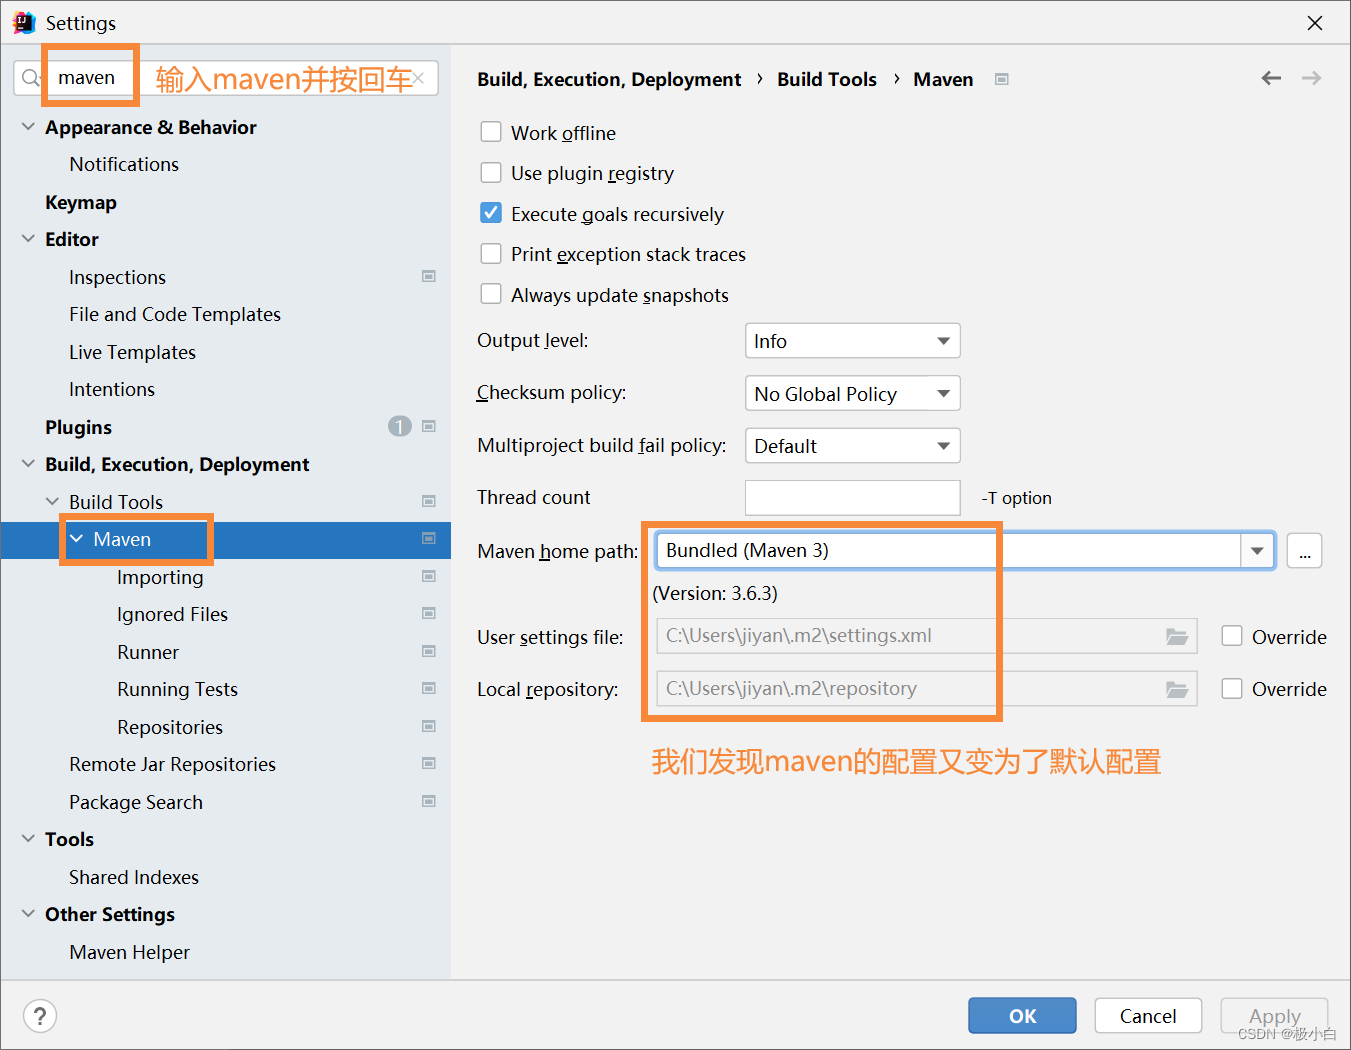Select Live Templates in tree

[132, 352]
